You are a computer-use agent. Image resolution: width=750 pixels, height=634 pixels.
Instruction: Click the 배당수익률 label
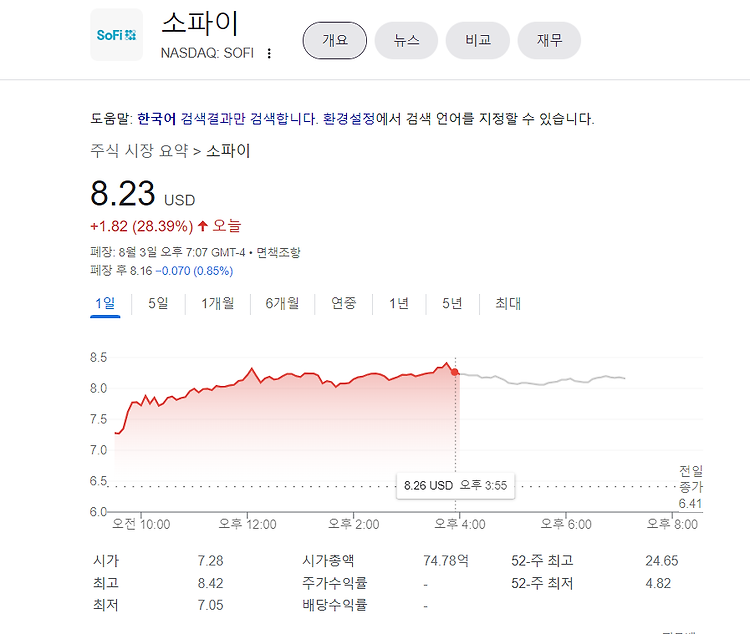[x=334, y=605]
